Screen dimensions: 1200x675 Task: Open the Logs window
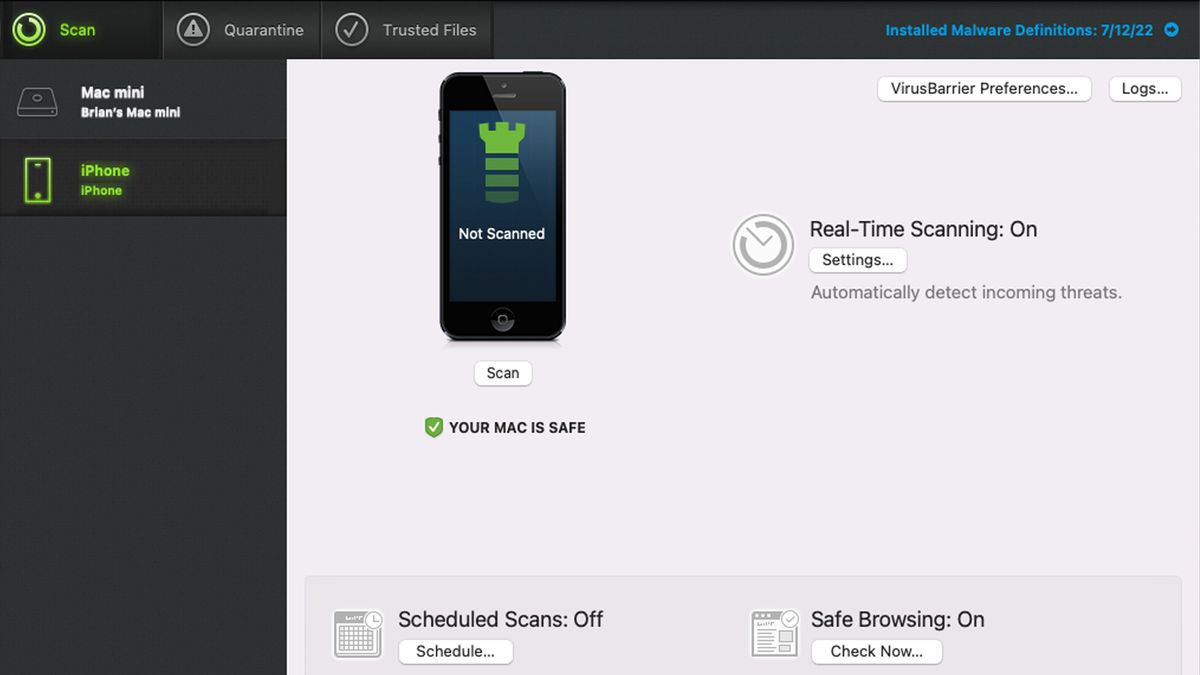point(1145,89)
